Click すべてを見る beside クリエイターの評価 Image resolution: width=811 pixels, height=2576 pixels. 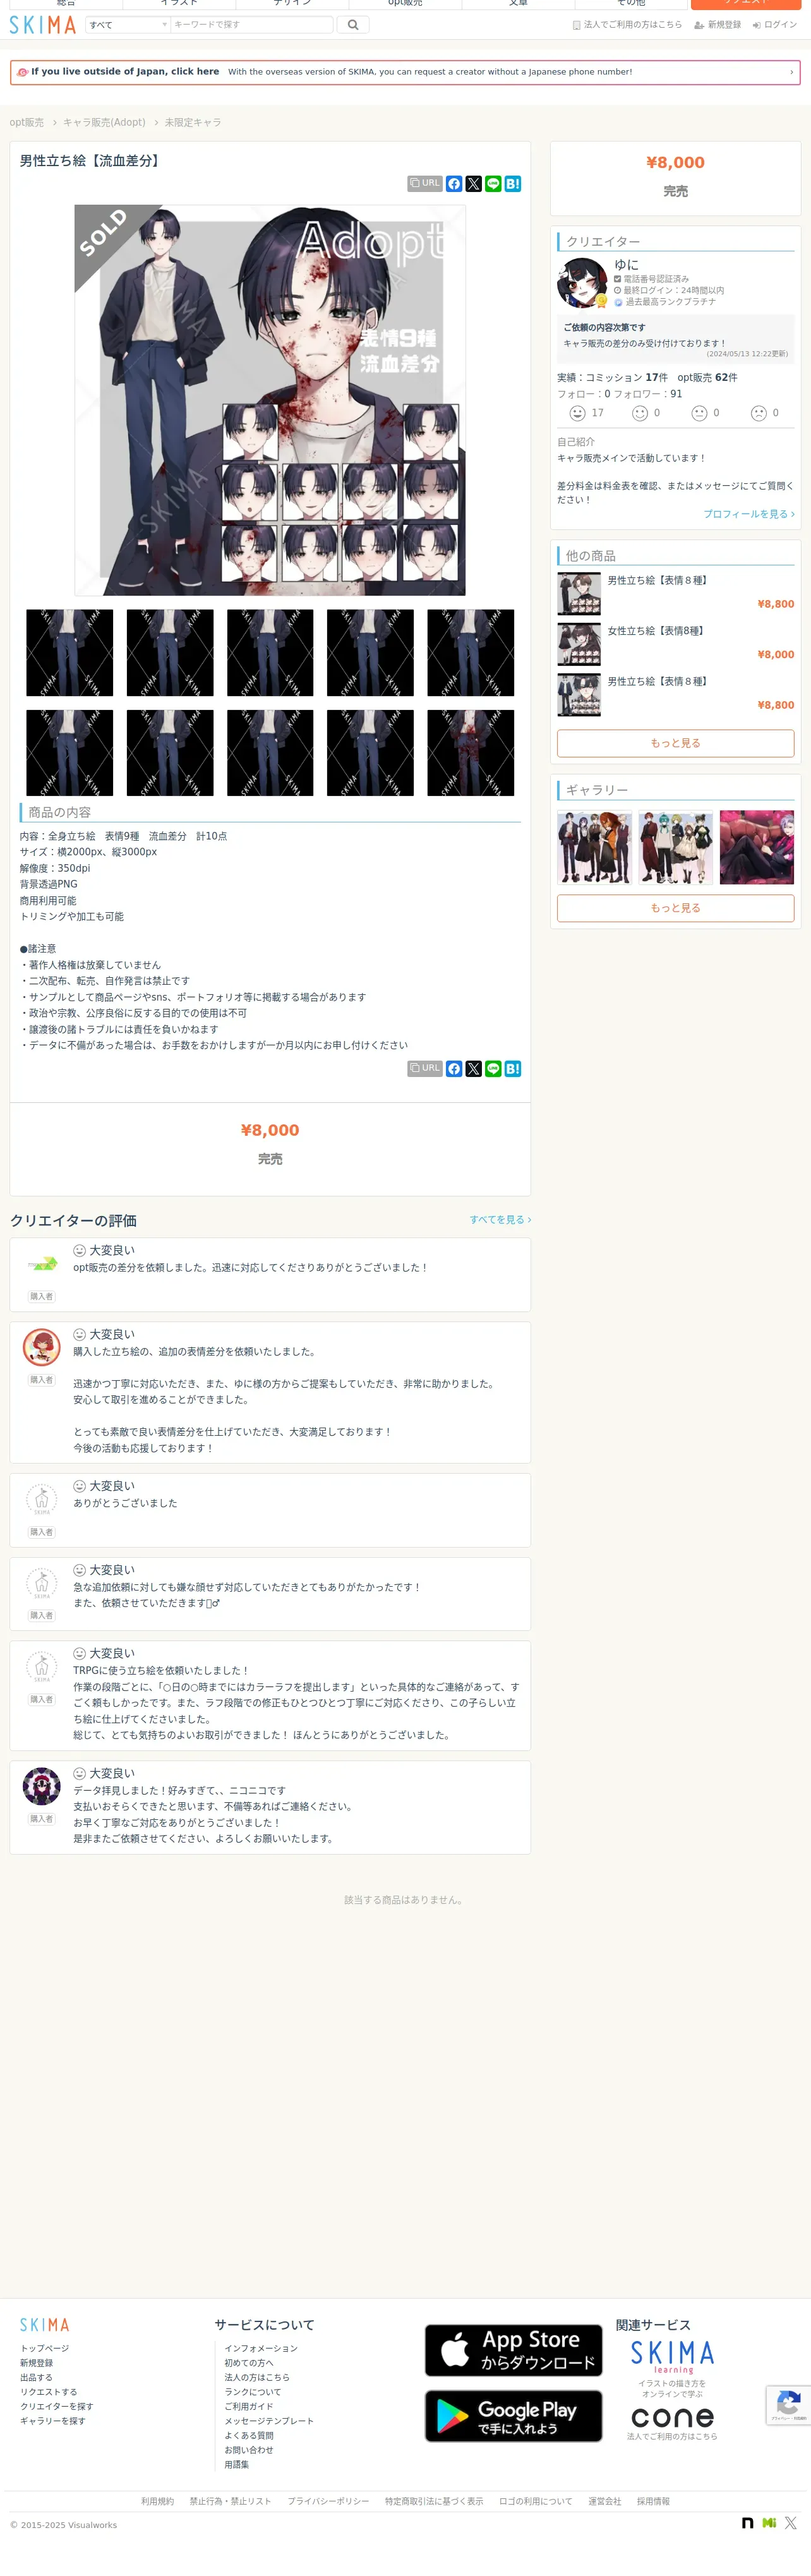click(x=501, y=1220)
